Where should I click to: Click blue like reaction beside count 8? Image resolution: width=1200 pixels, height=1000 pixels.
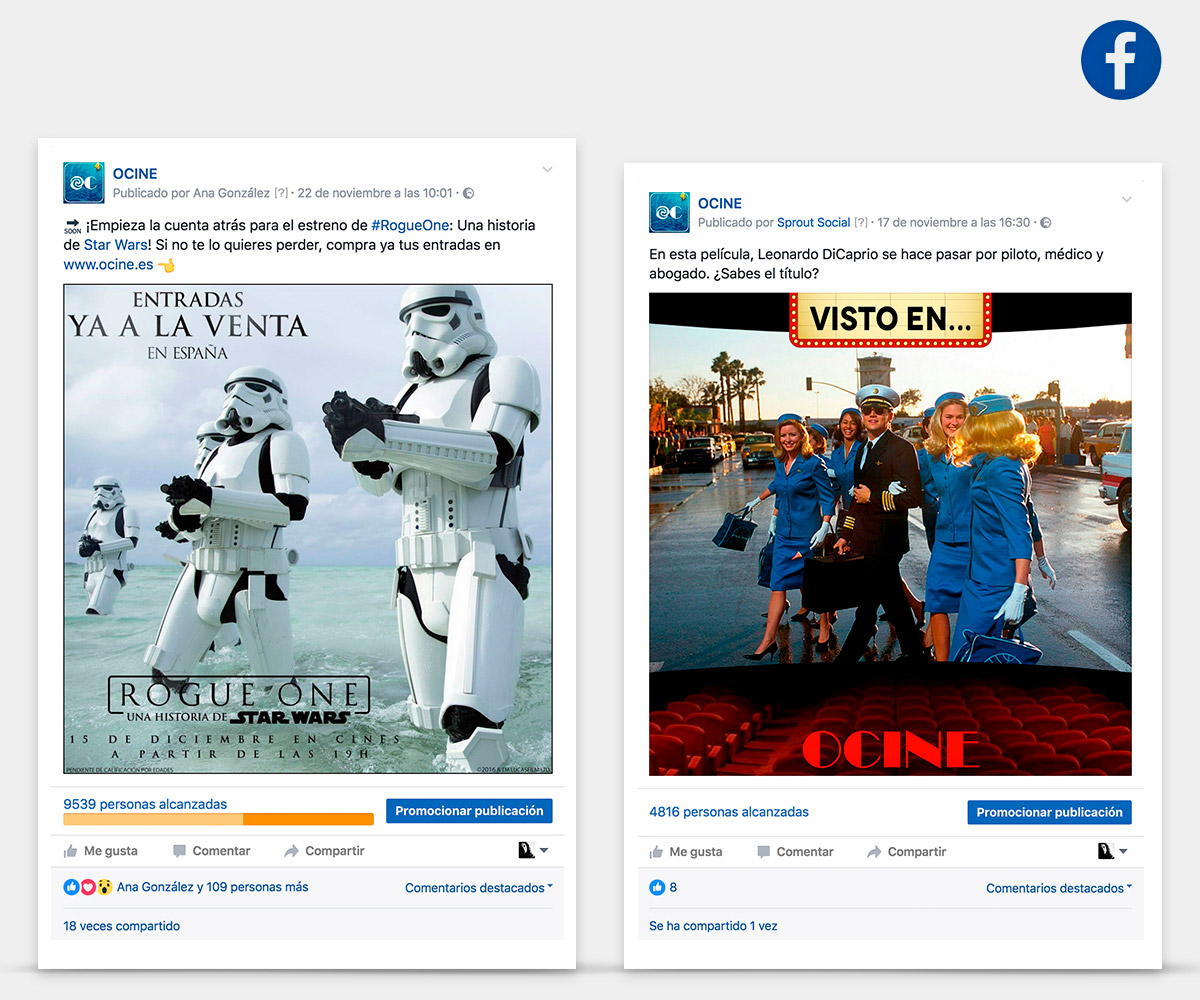[x=657, y=887]
